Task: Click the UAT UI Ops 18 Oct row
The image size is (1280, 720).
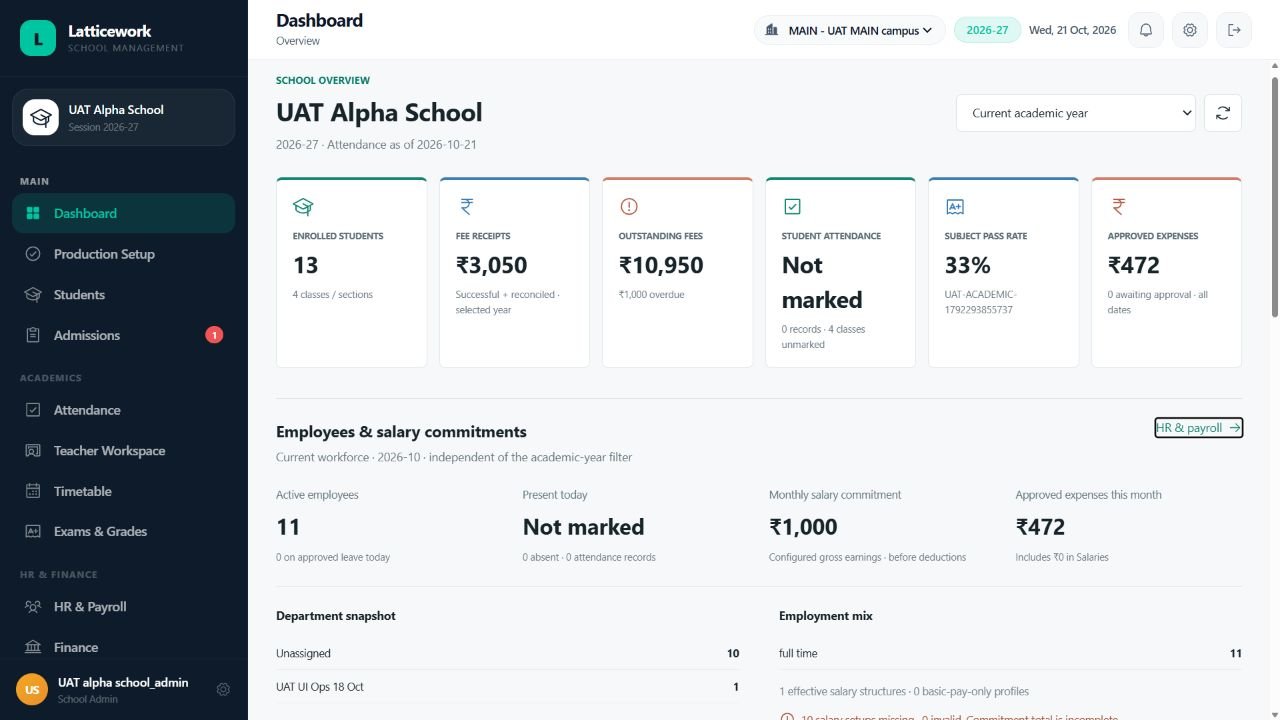Action: click(x=508, y=687)
